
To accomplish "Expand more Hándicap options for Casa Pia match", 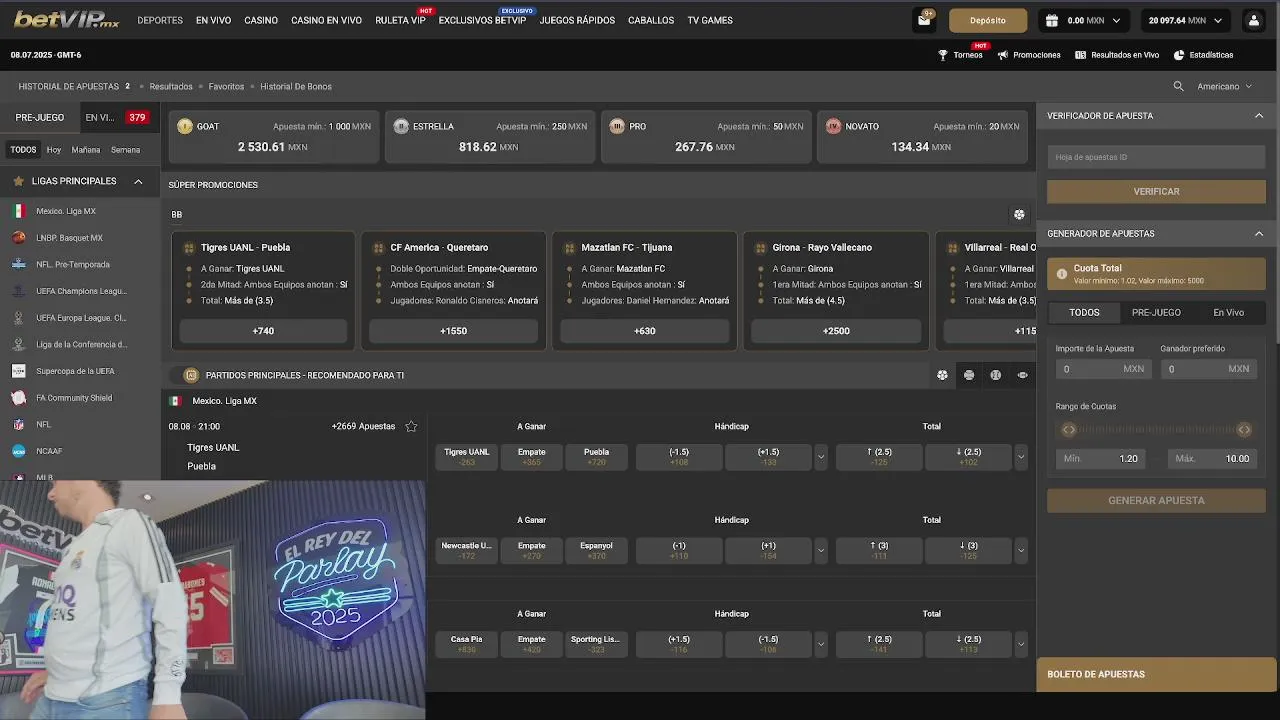I will tap(821, 644).
